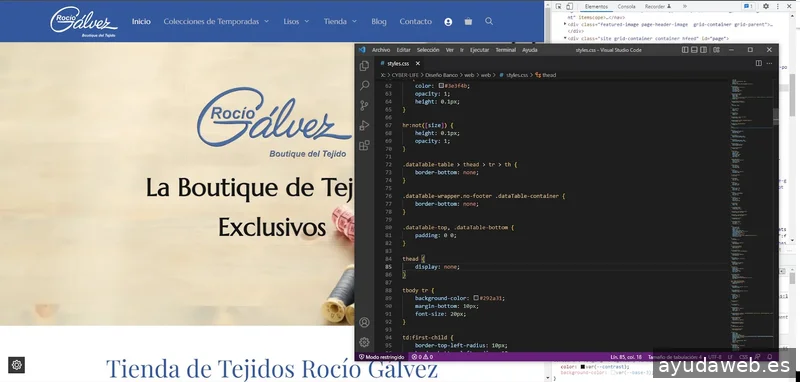This screenshot has height=382, width=800.
Task: Click Colecciones de Temporadas nav link
Action: coord(211,21)
